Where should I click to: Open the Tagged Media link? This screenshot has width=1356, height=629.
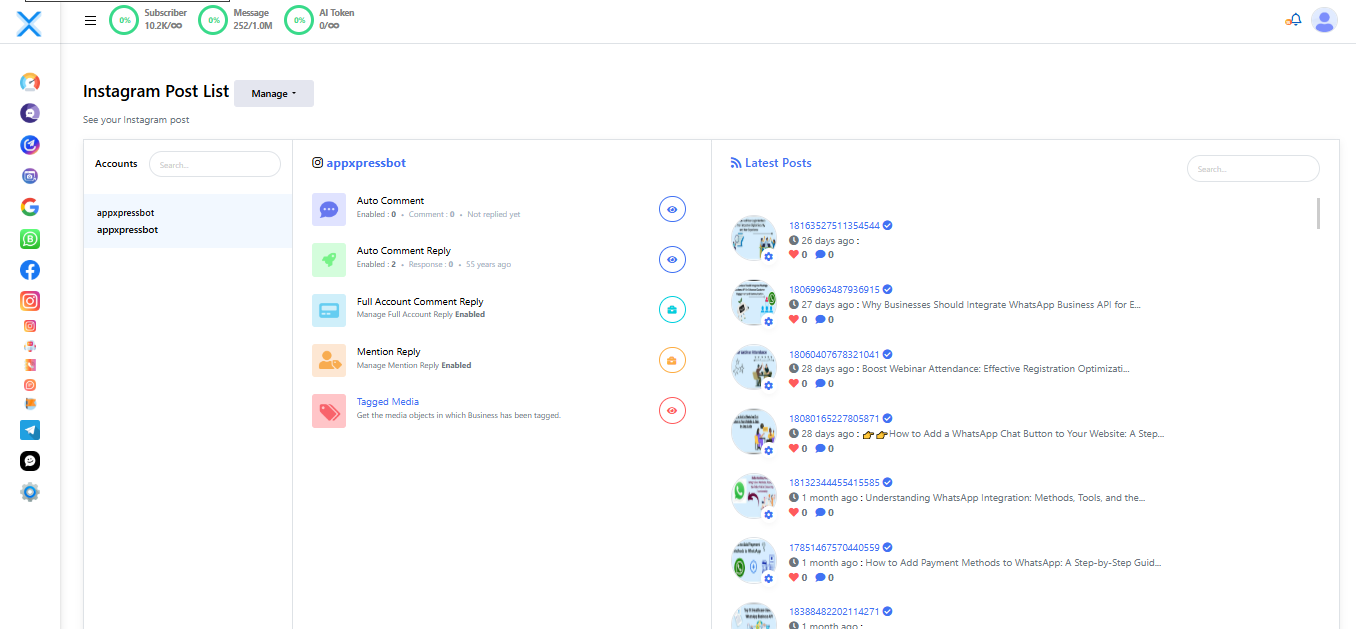point(387,402)
